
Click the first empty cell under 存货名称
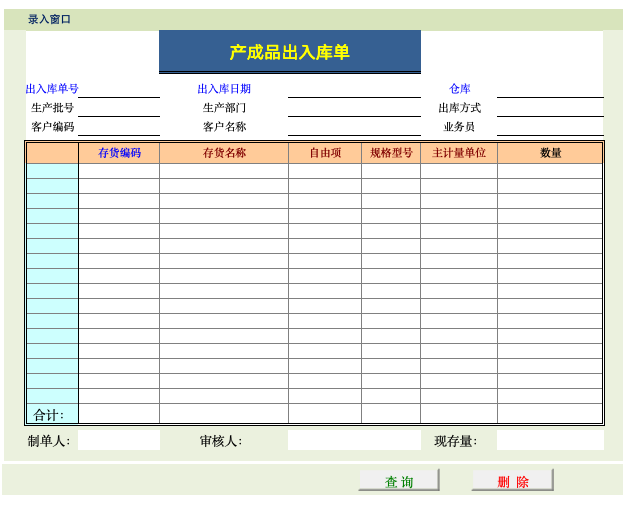224,171
